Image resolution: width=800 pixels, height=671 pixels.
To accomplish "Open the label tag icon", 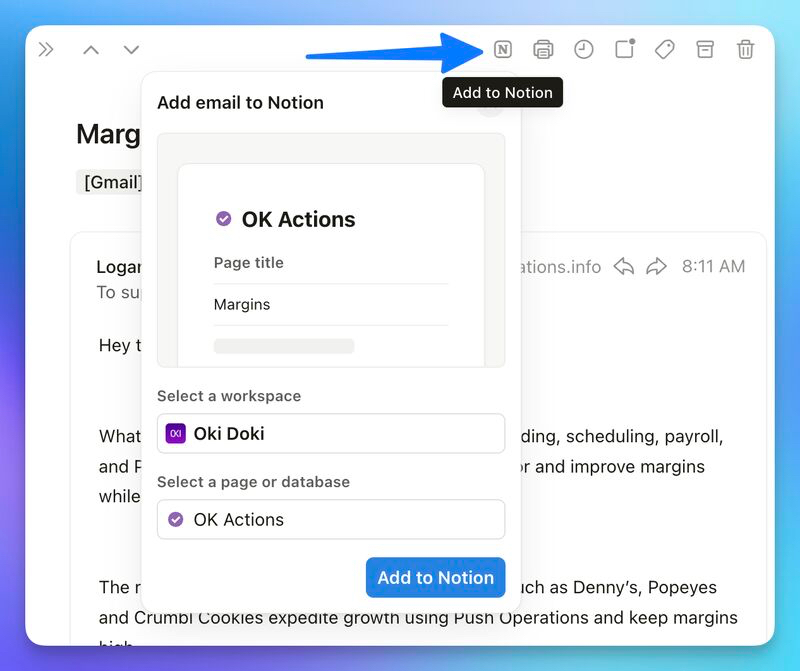I will pyautogui.click(x=664, y=49).
